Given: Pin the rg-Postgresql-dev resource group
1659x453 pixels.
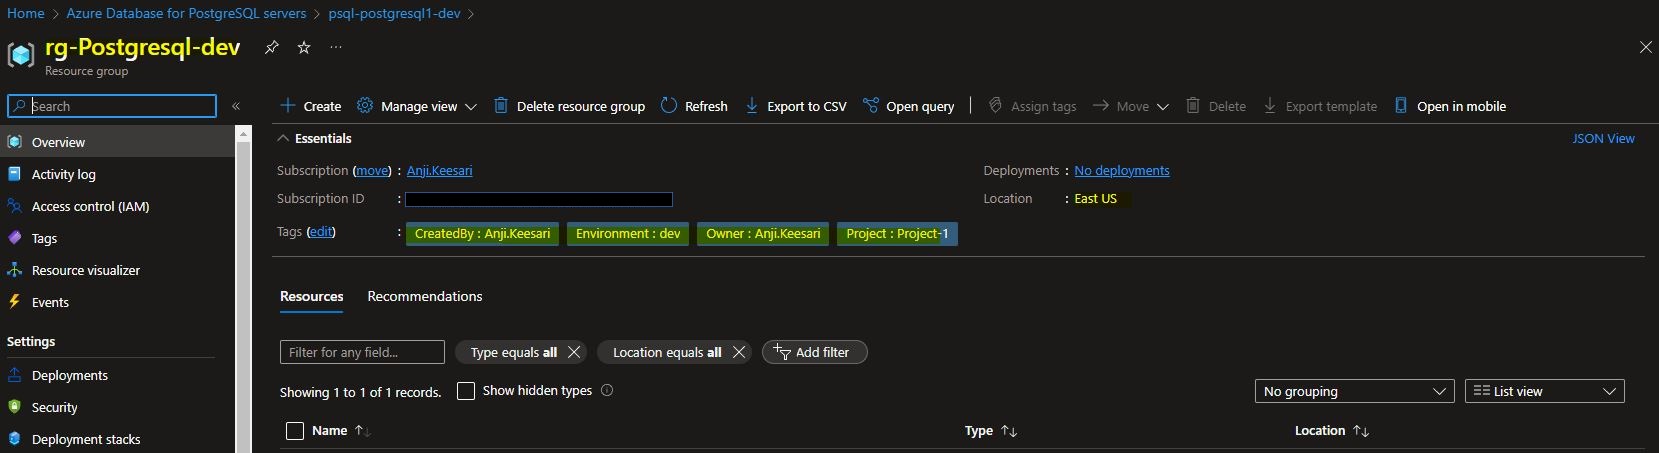Looking at the screenshot, I should click(271, 47).
